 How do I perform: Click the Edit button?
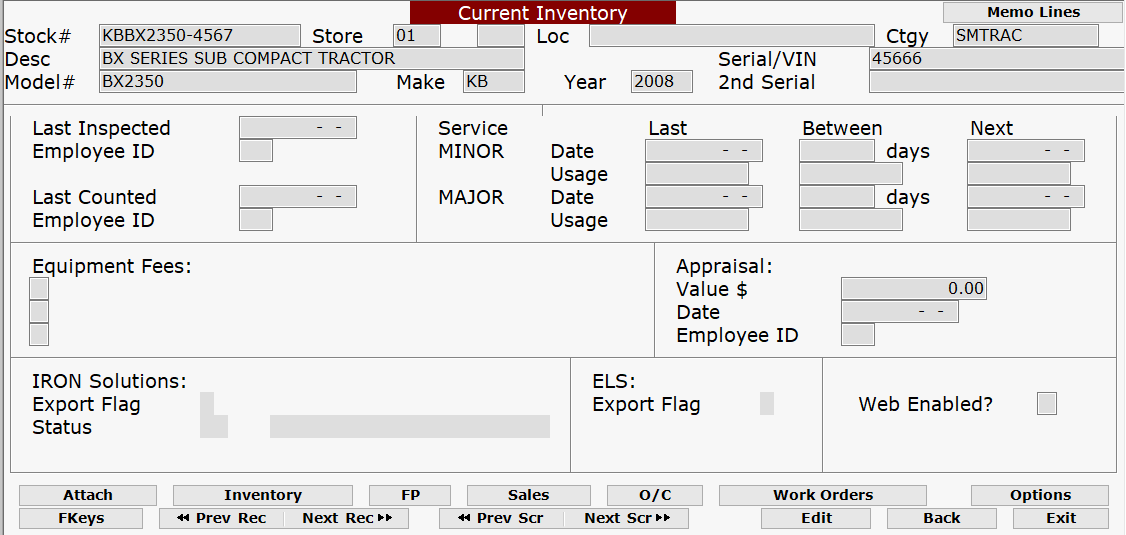[816, 518]
